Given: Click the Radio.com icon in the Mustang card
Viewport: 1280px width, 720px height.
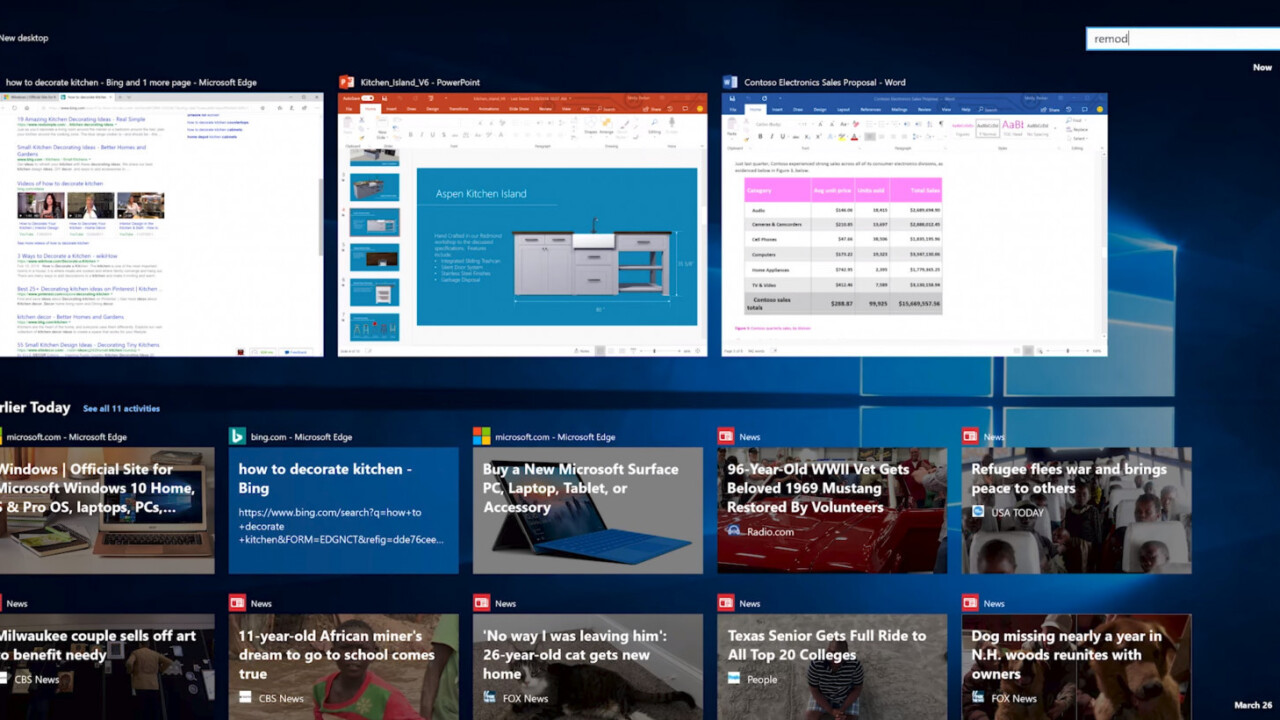Looking at the screenshot, I should [x=734, y=531].
